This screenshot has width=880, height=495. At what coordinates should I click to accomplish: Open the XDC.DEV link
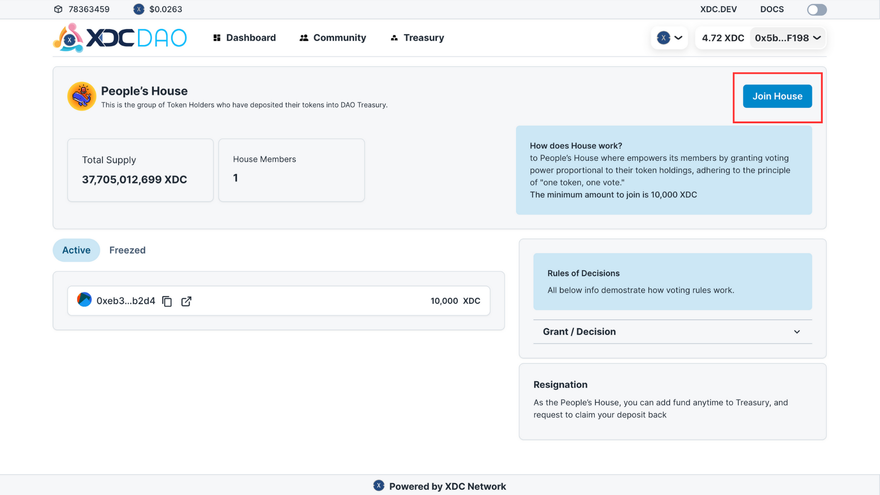click(718, 9)
